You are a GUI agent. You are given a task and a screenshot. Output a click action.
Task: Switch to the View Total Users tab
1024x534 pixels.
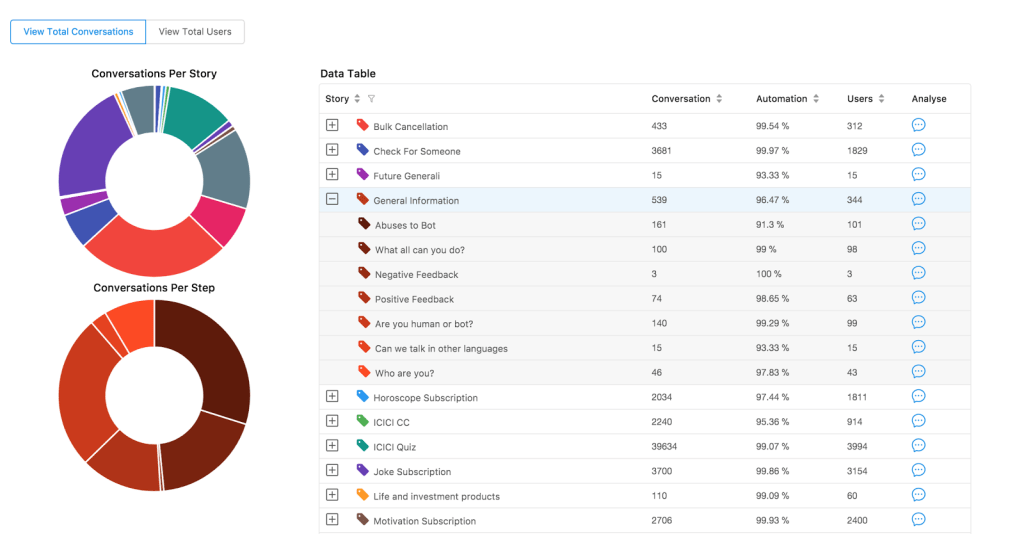pos(195,32)
